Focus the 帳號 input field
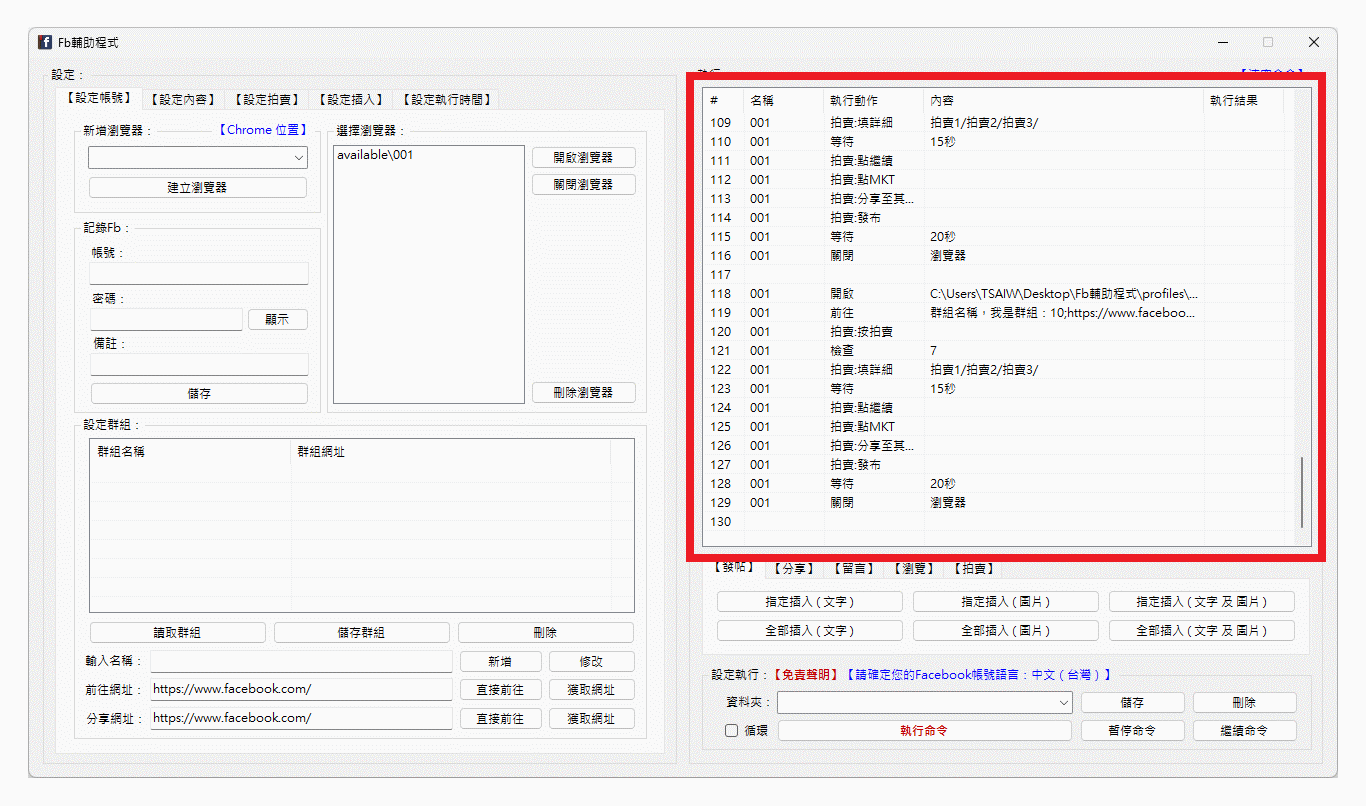Screen dimensions: 1366x806 199,274
